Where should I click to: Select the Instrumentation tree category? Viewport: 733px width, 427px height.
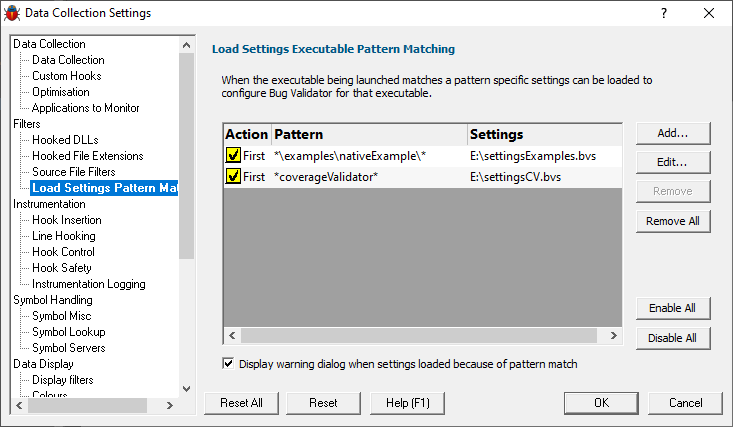(x=49, y=204)
